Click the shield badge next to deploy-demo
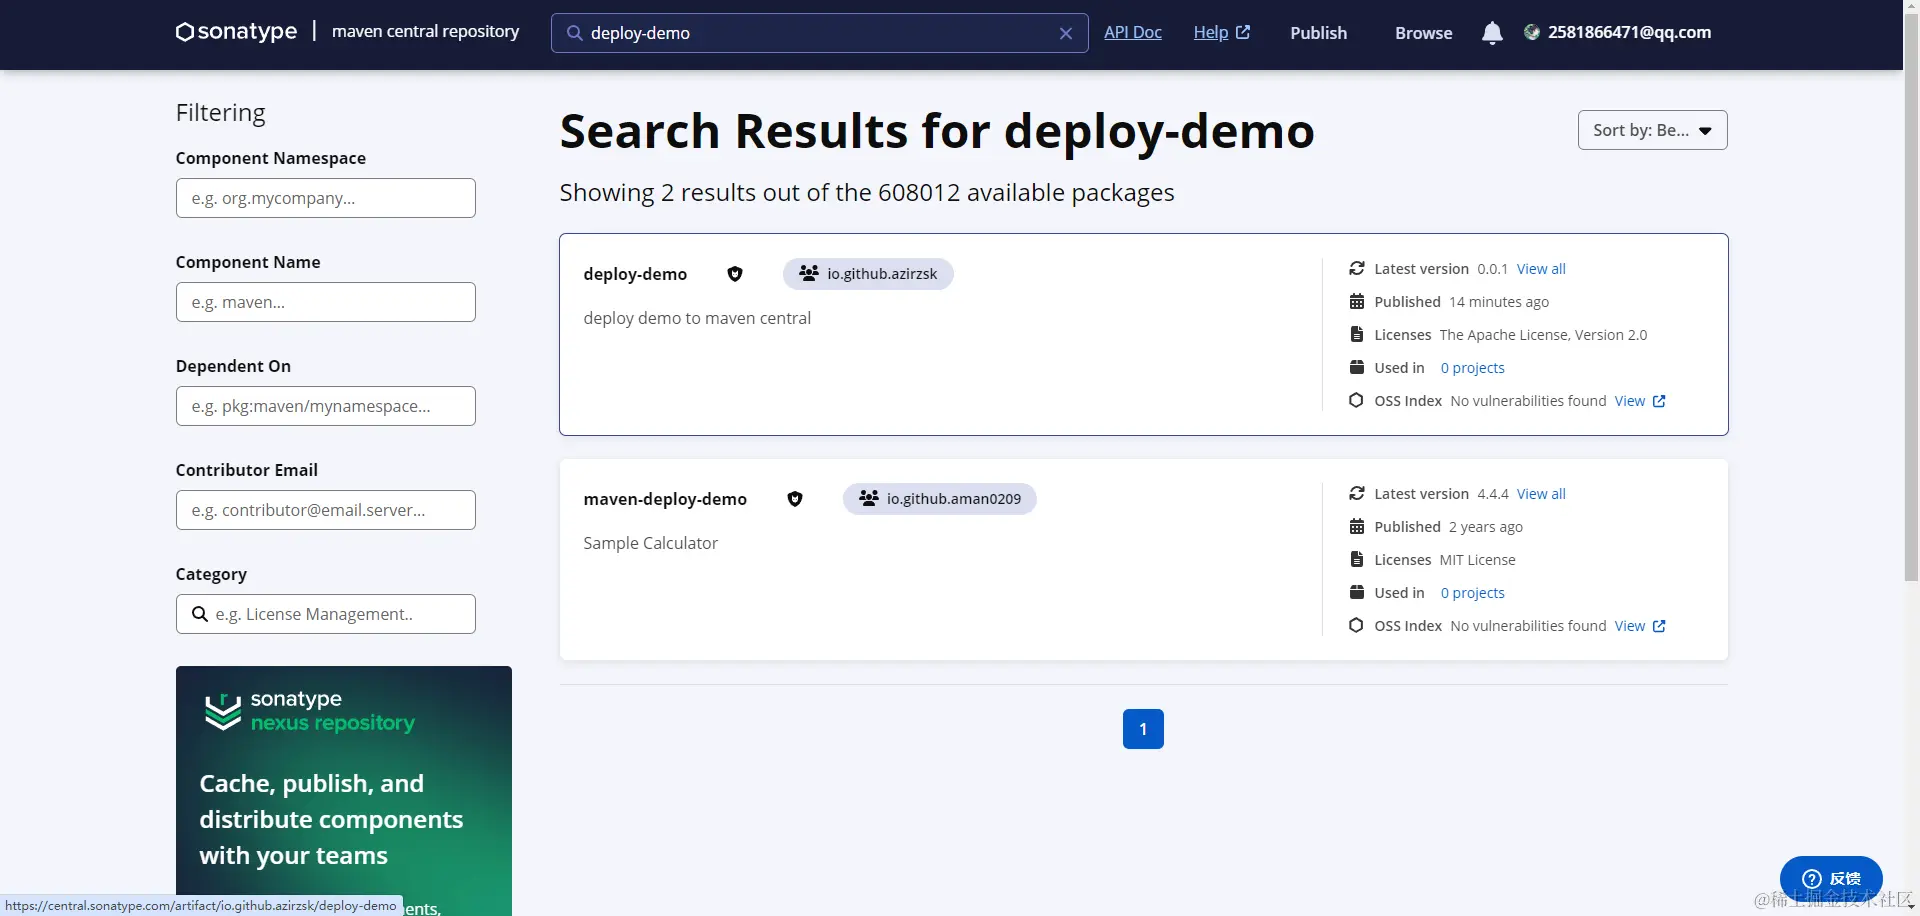The image size is (1920, 916). point(735,274)
